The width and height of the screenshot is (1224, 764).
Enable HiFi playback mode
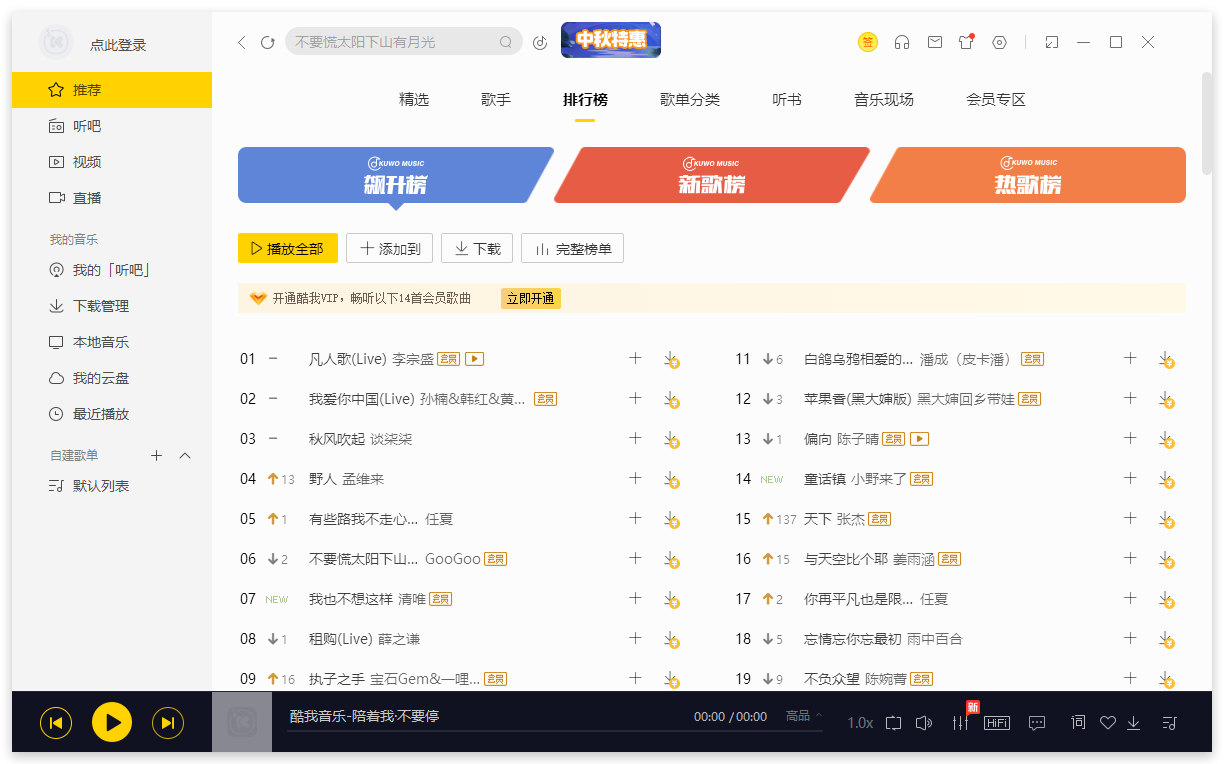click(997, 722)
